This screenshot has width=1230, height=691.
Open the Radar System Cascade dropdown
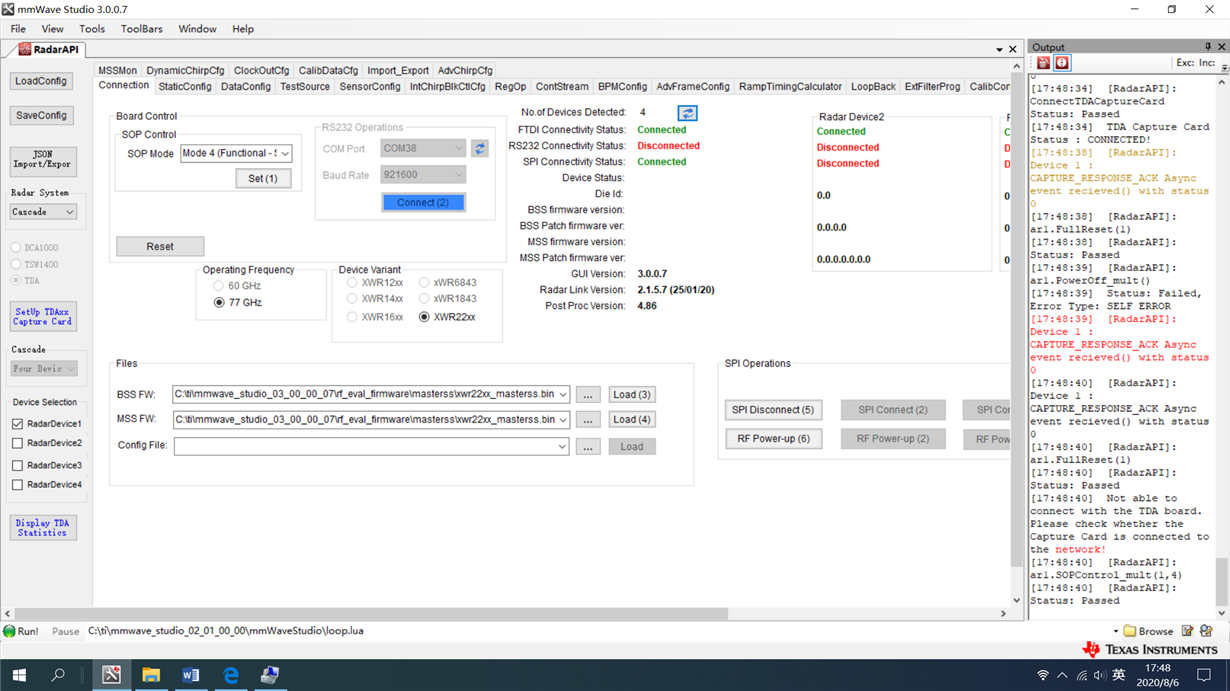click(69, 212)
